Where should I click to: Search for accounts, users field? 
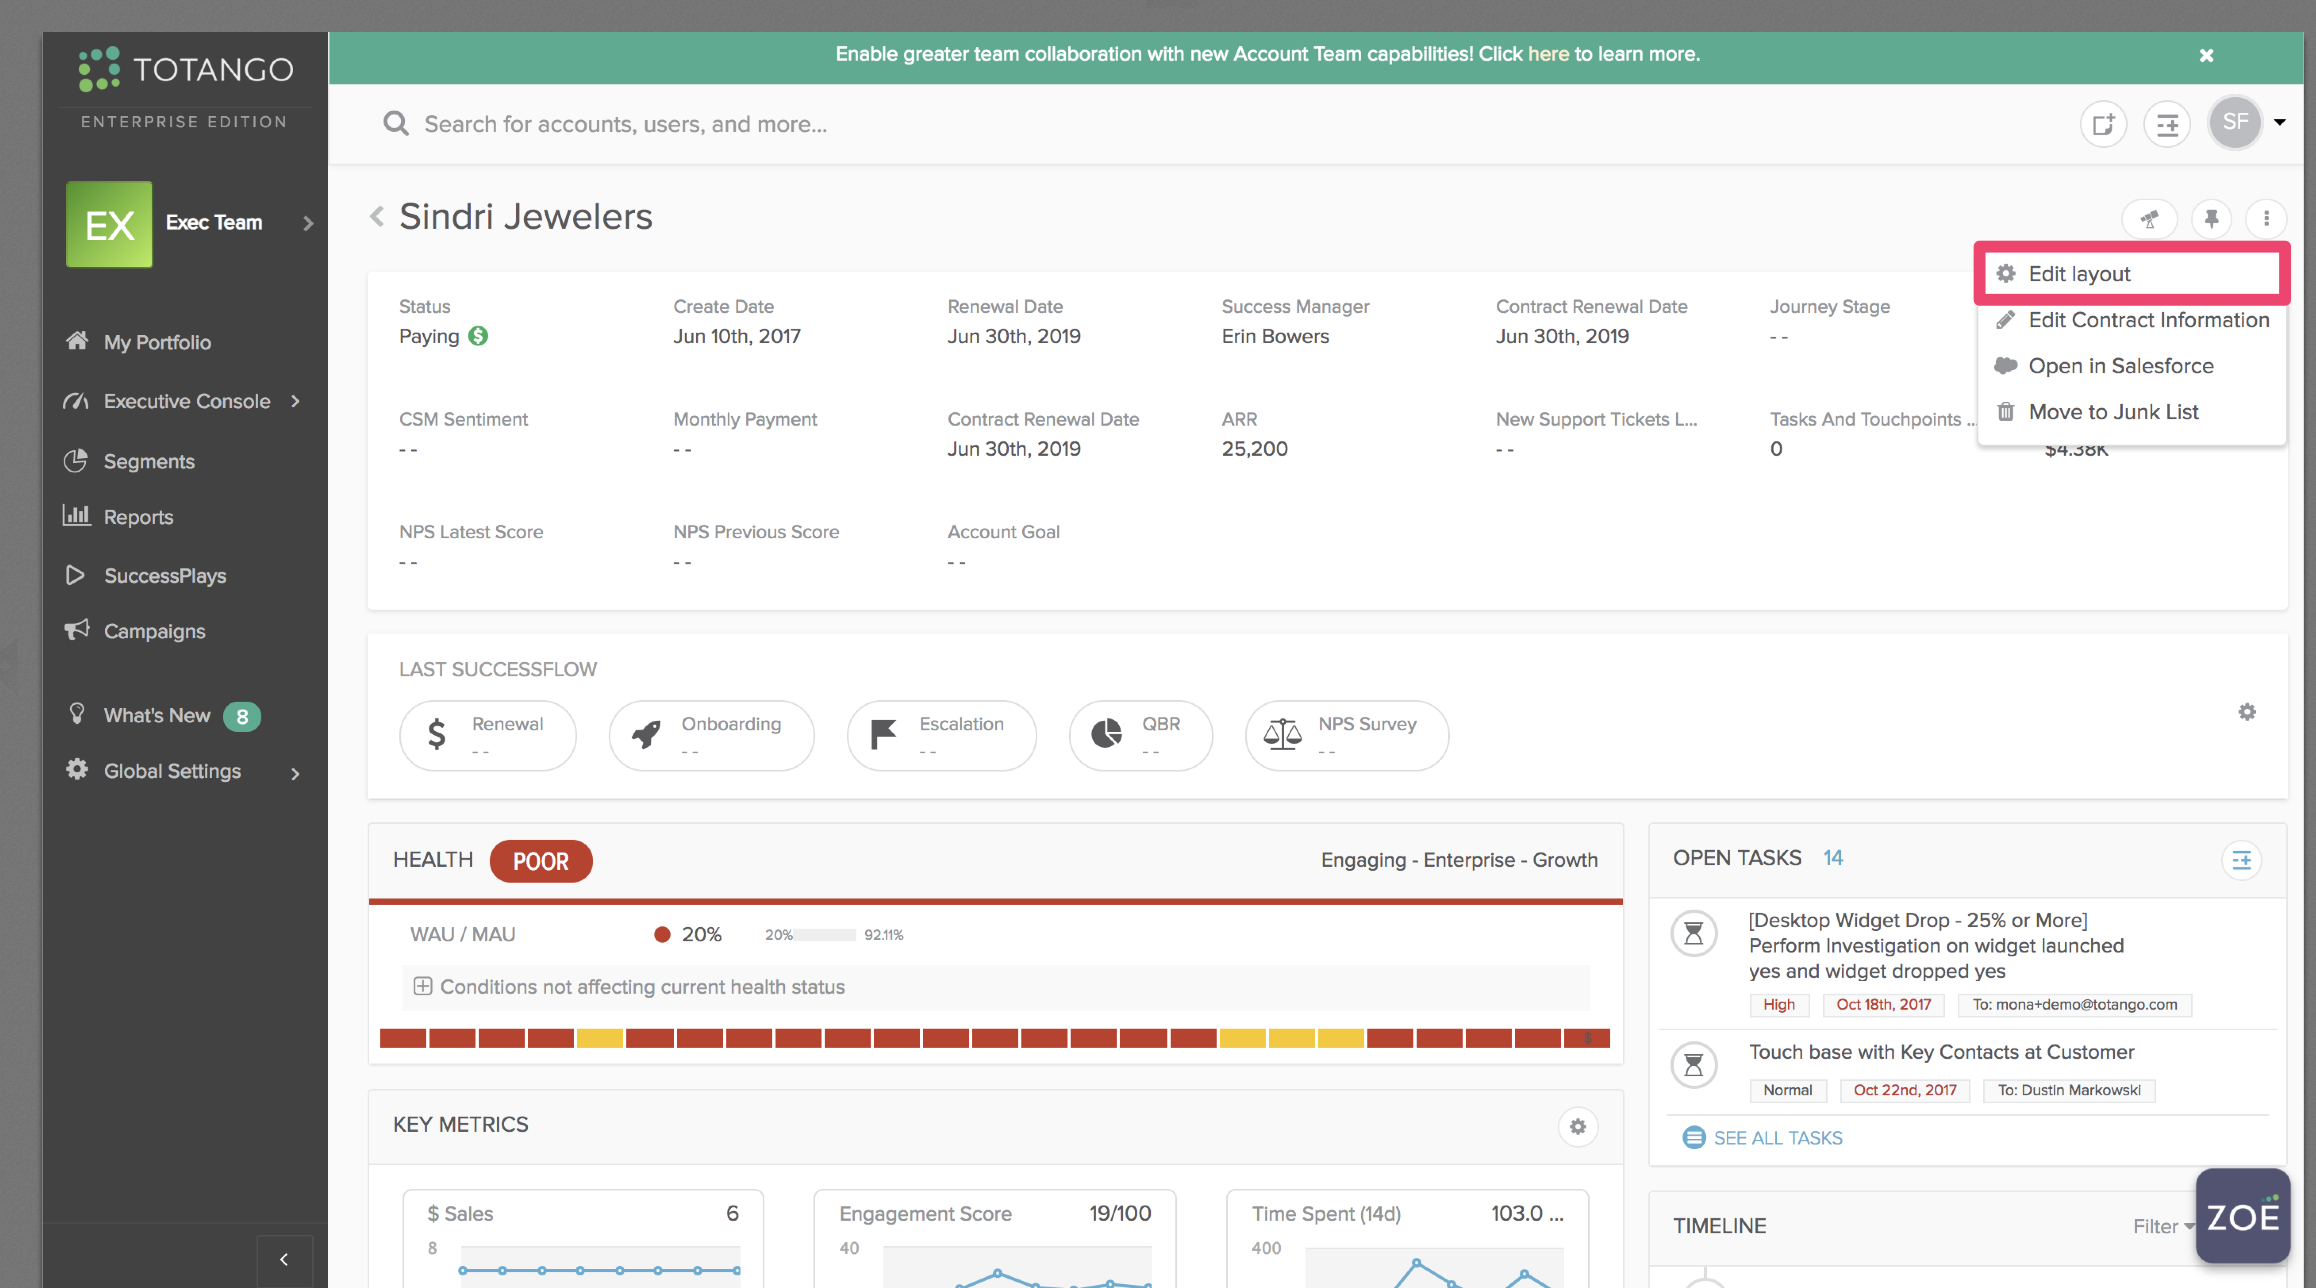tap(625, 124)
